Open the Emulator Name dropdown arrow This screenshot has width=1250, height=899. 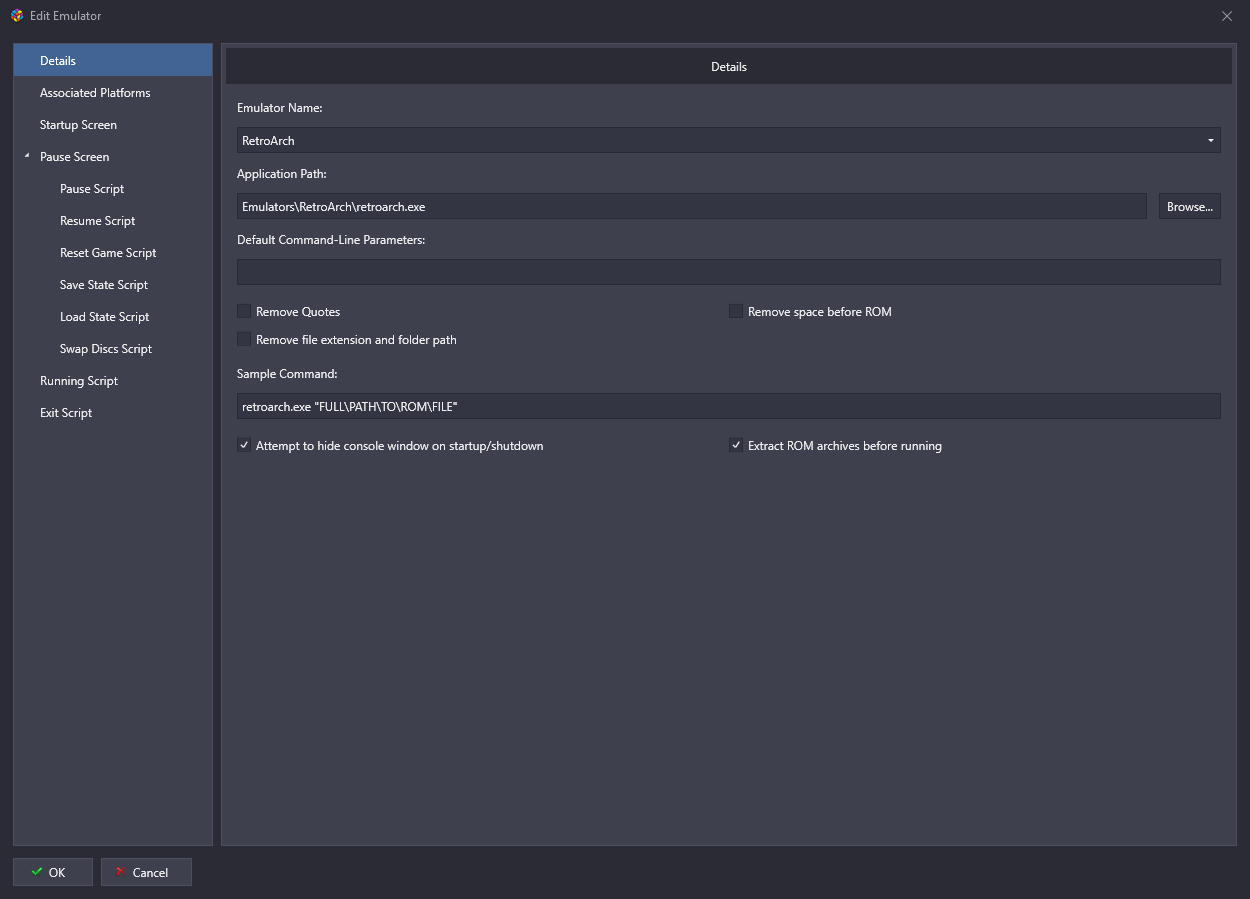pos(1211,141)
